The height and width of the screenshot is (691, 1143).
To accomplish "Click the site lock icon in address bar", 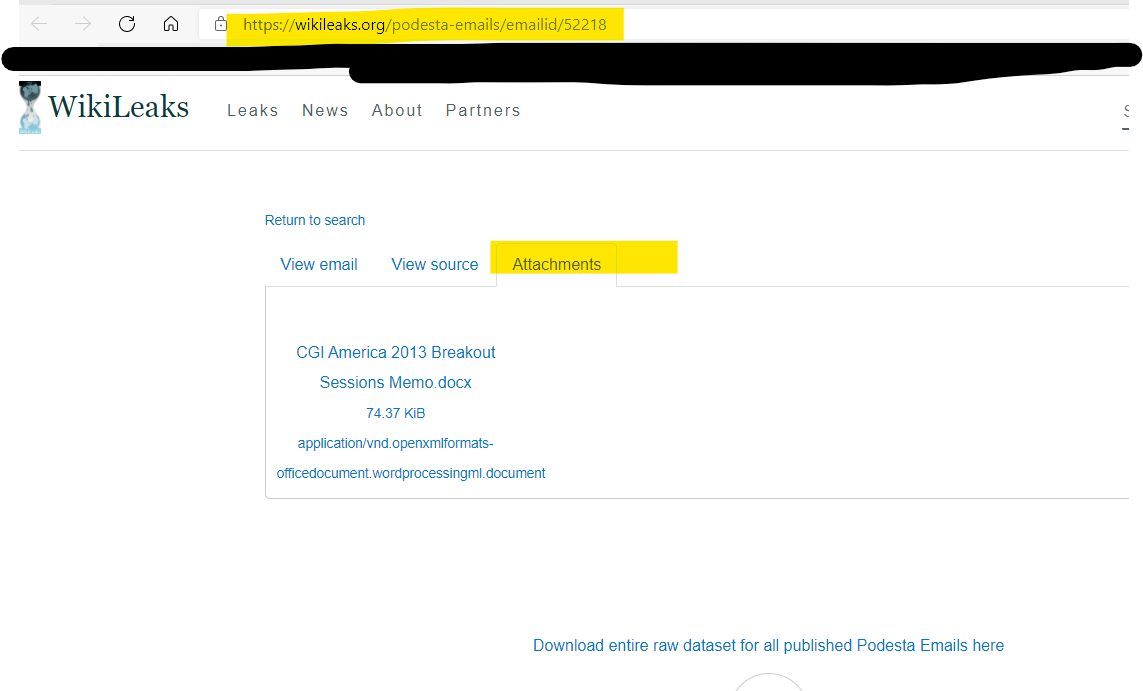I will coord(221,24).
